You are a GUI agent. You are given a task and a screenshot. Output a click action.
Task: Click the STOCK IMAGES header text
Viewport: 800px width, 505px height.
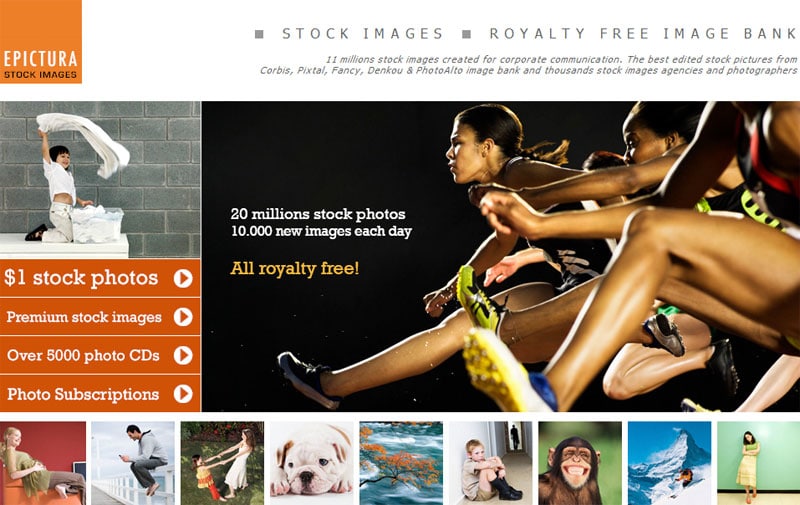(x=363, y=34)
